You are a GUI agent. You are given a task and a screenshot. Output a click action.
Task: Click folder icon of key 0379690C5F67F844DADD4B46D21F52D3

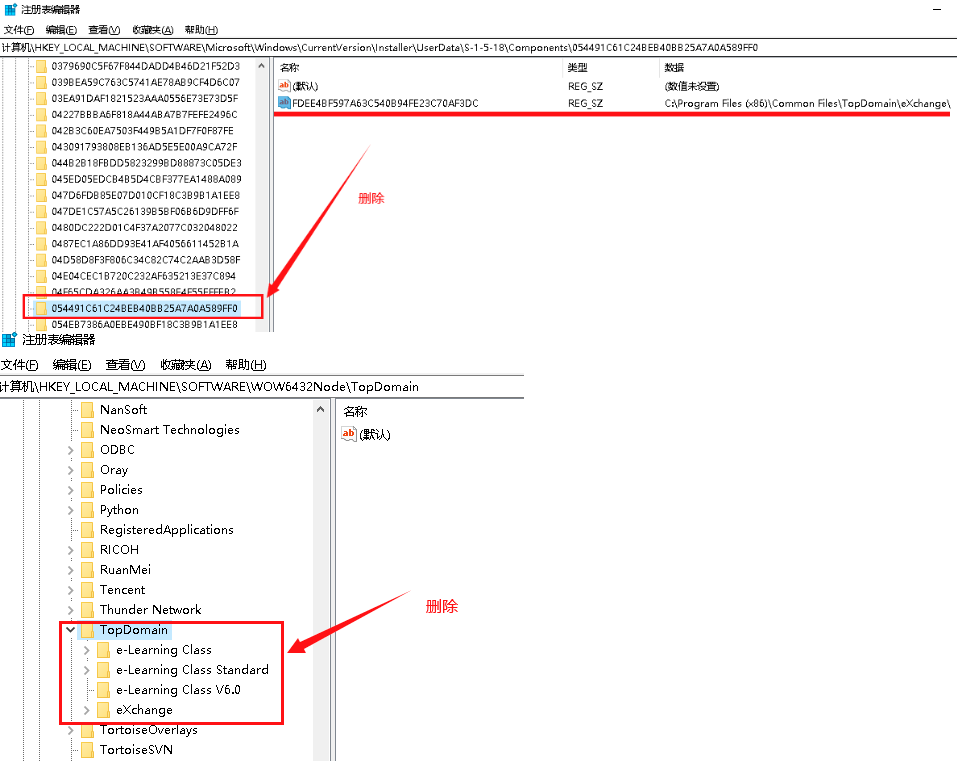41,66
